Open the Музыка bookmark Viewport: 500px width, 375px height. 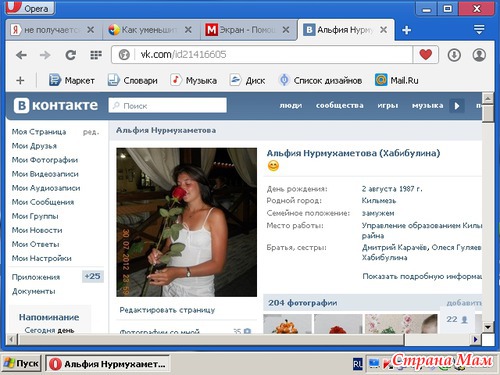pos(193,80)
